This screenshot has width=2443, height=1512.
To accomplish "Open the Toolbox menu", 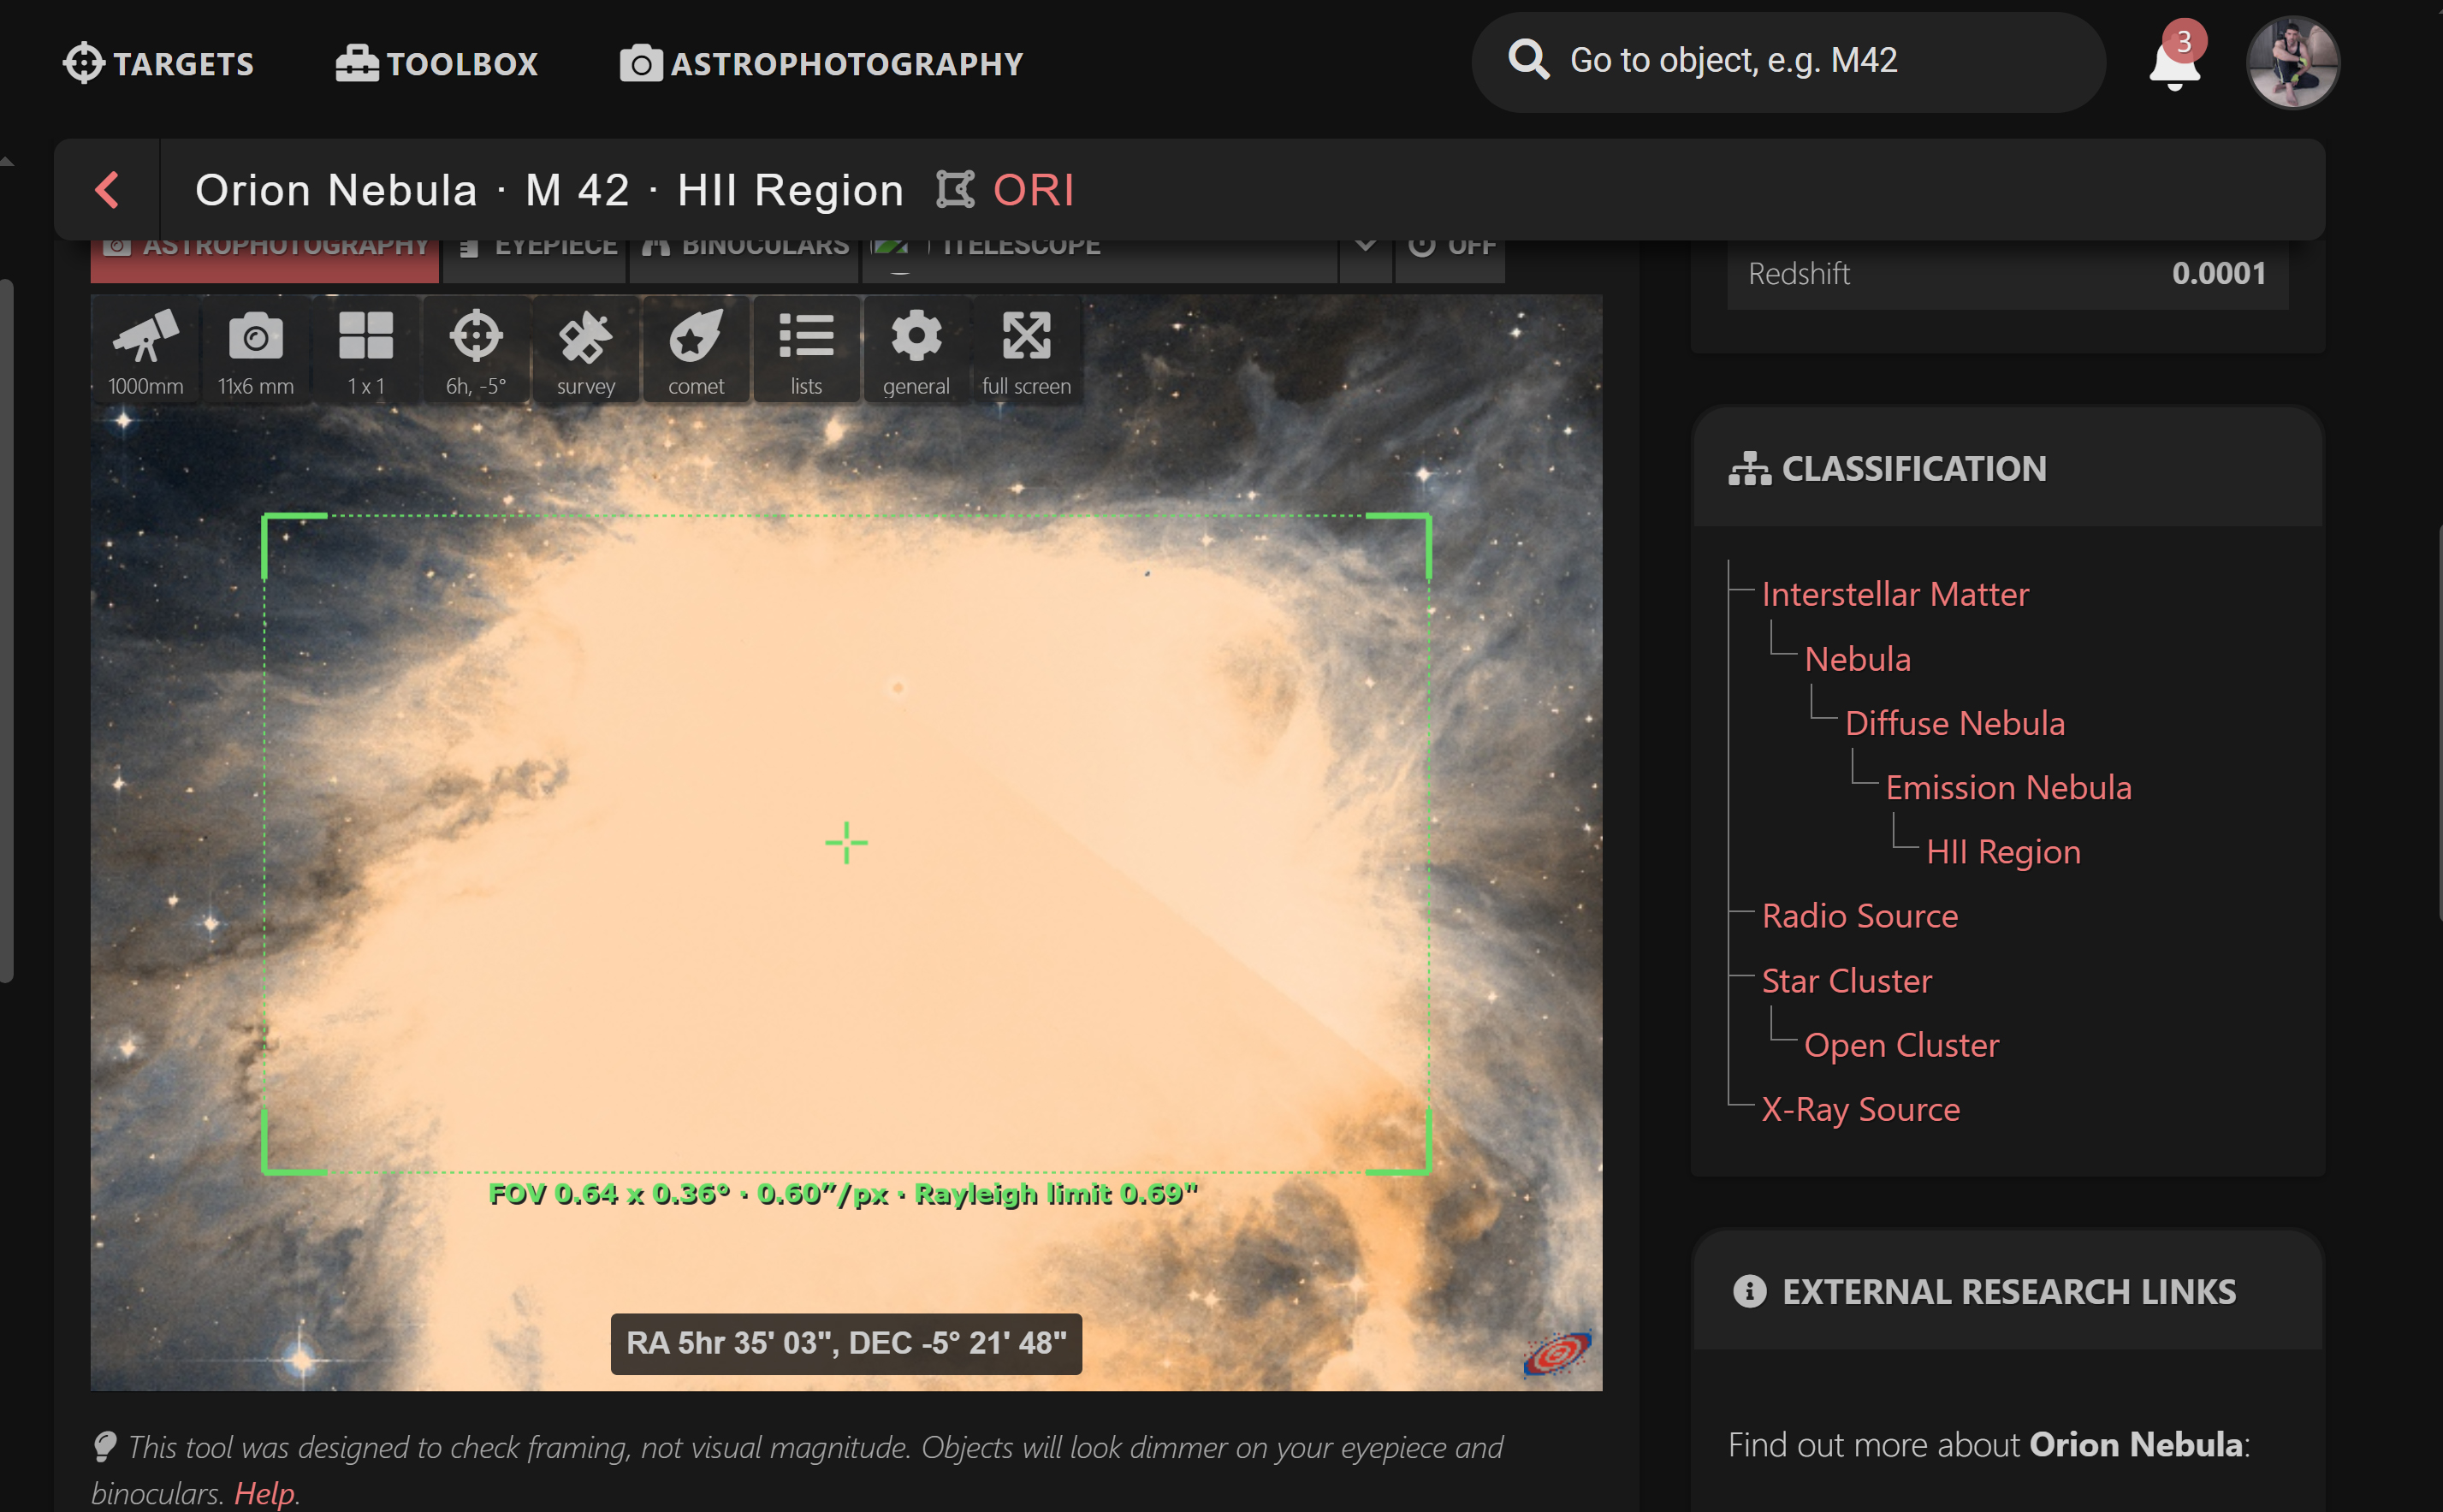I will 437,64.
